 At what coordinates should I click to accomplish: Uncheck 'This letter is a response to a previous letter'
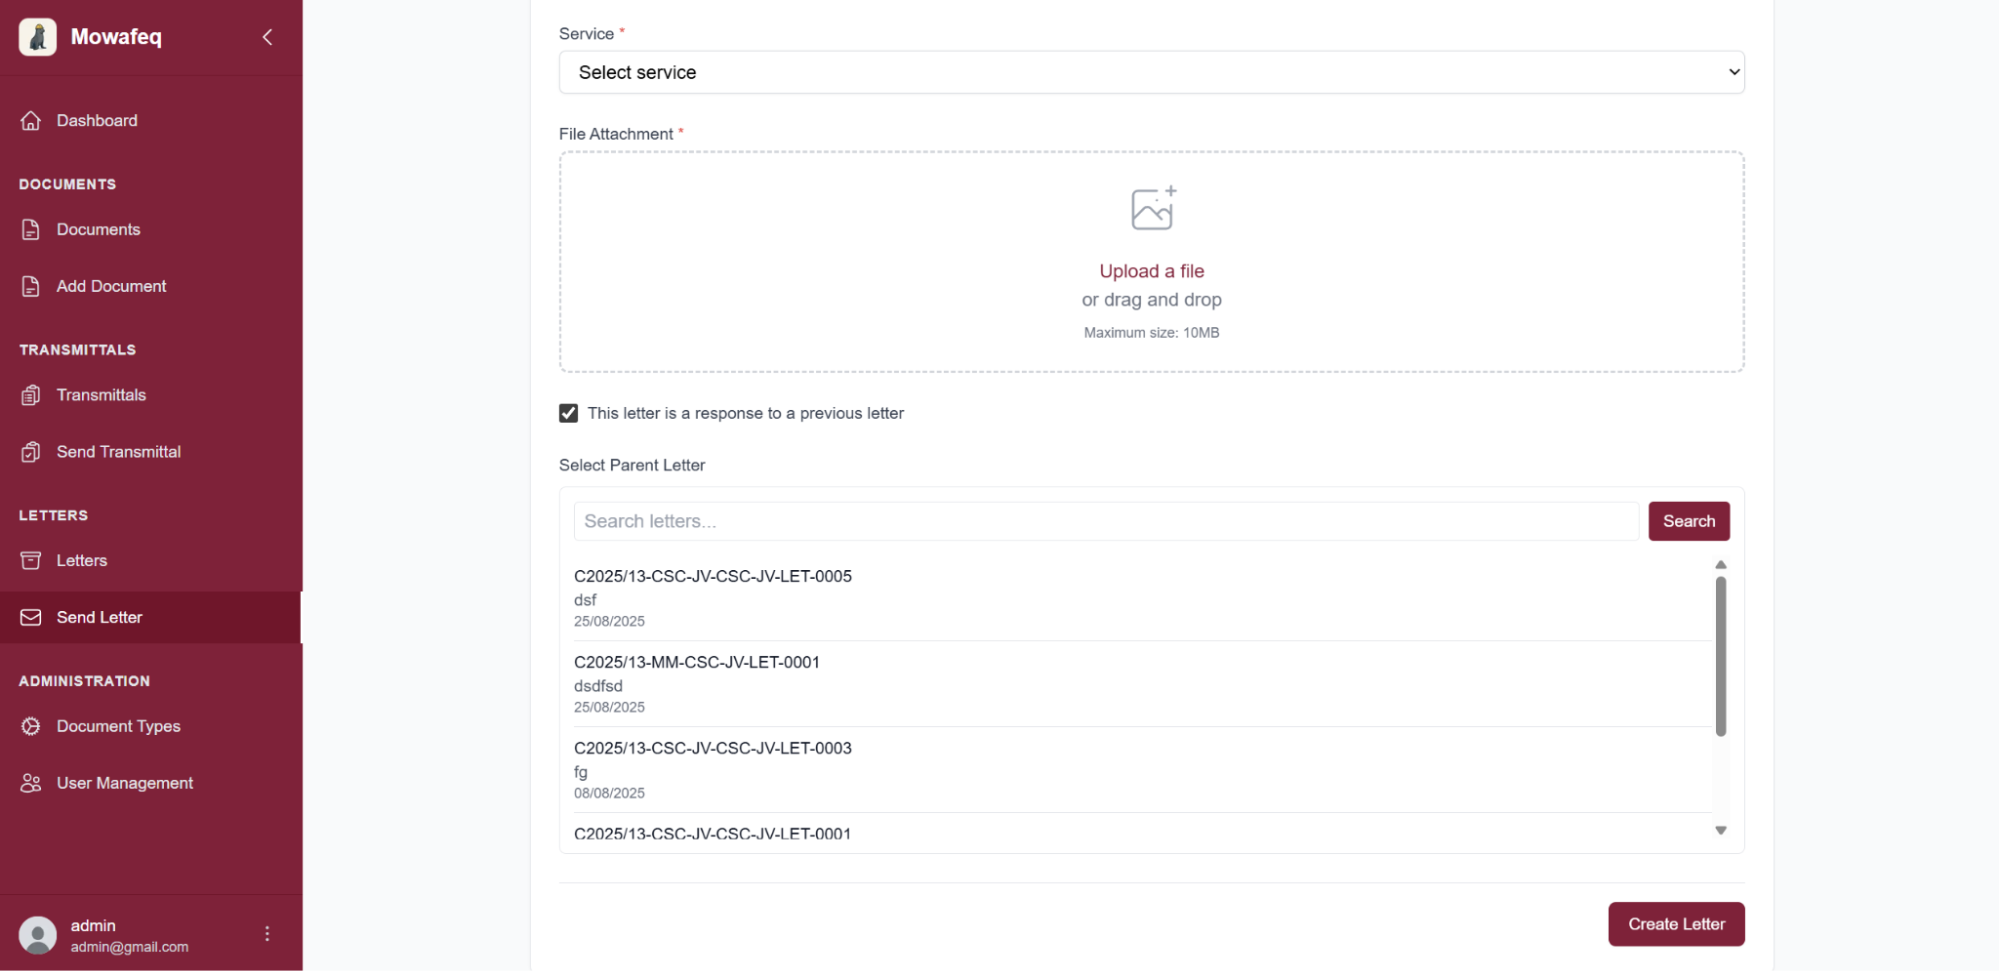(x=568, y=413)
